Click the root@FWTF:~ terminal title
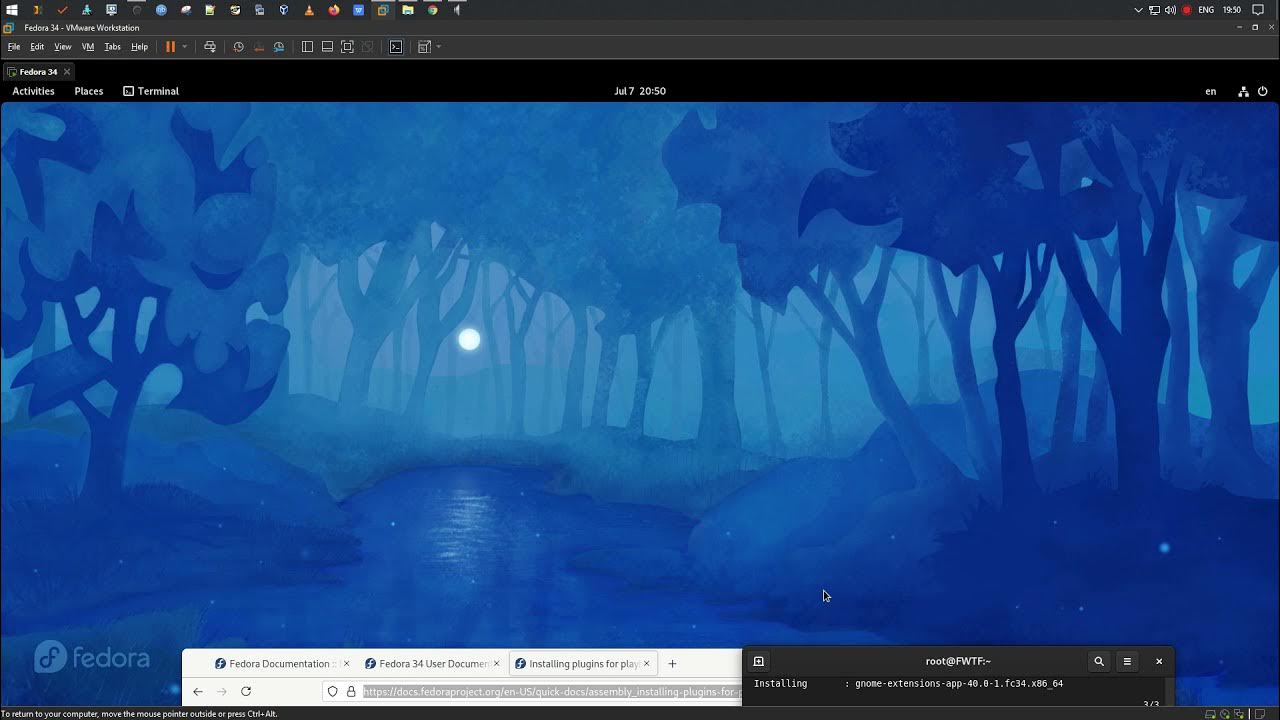This screenshot has height=720, width=1280. click(x=958, y=661)
